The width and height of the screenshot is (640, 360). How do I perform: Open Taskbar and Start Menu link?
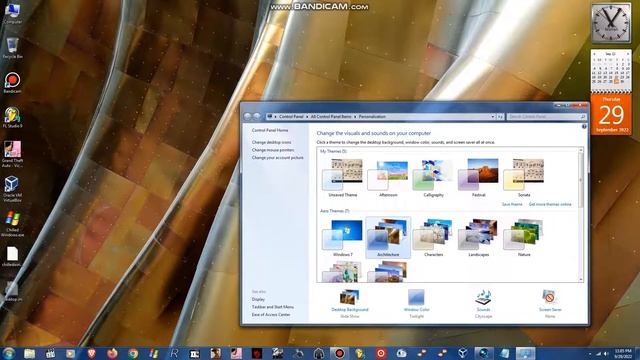273,307
